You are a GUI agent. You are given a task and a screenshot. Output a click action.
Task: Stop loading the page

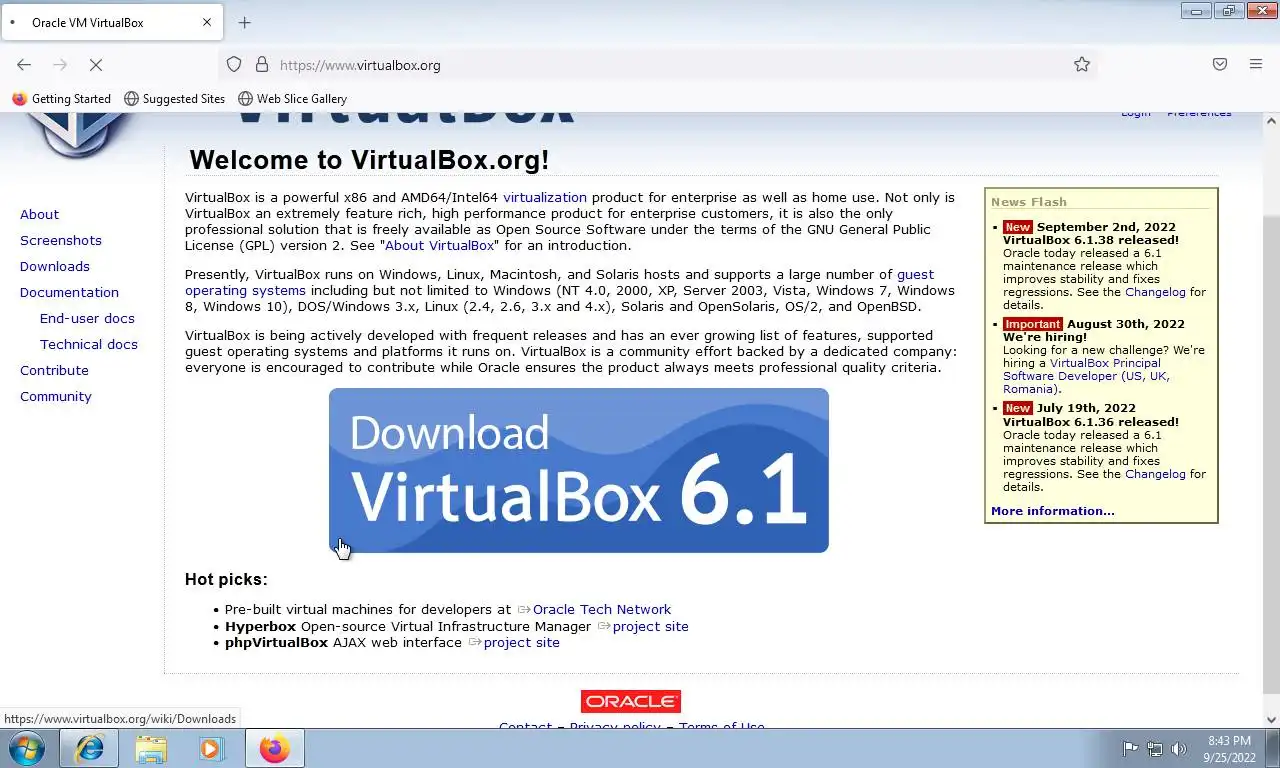[x=96, y=64]
